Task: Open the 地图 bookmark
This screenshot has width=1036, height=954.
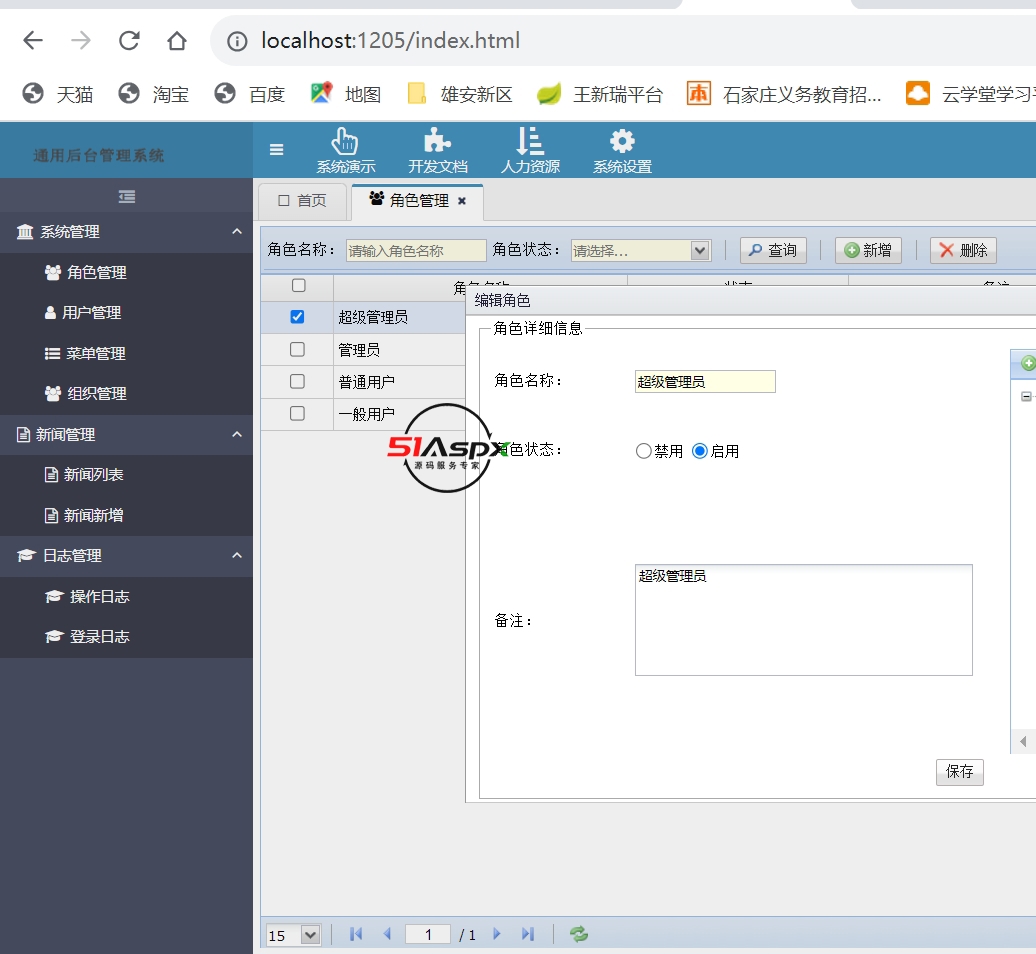Action: tap(346, 94)
